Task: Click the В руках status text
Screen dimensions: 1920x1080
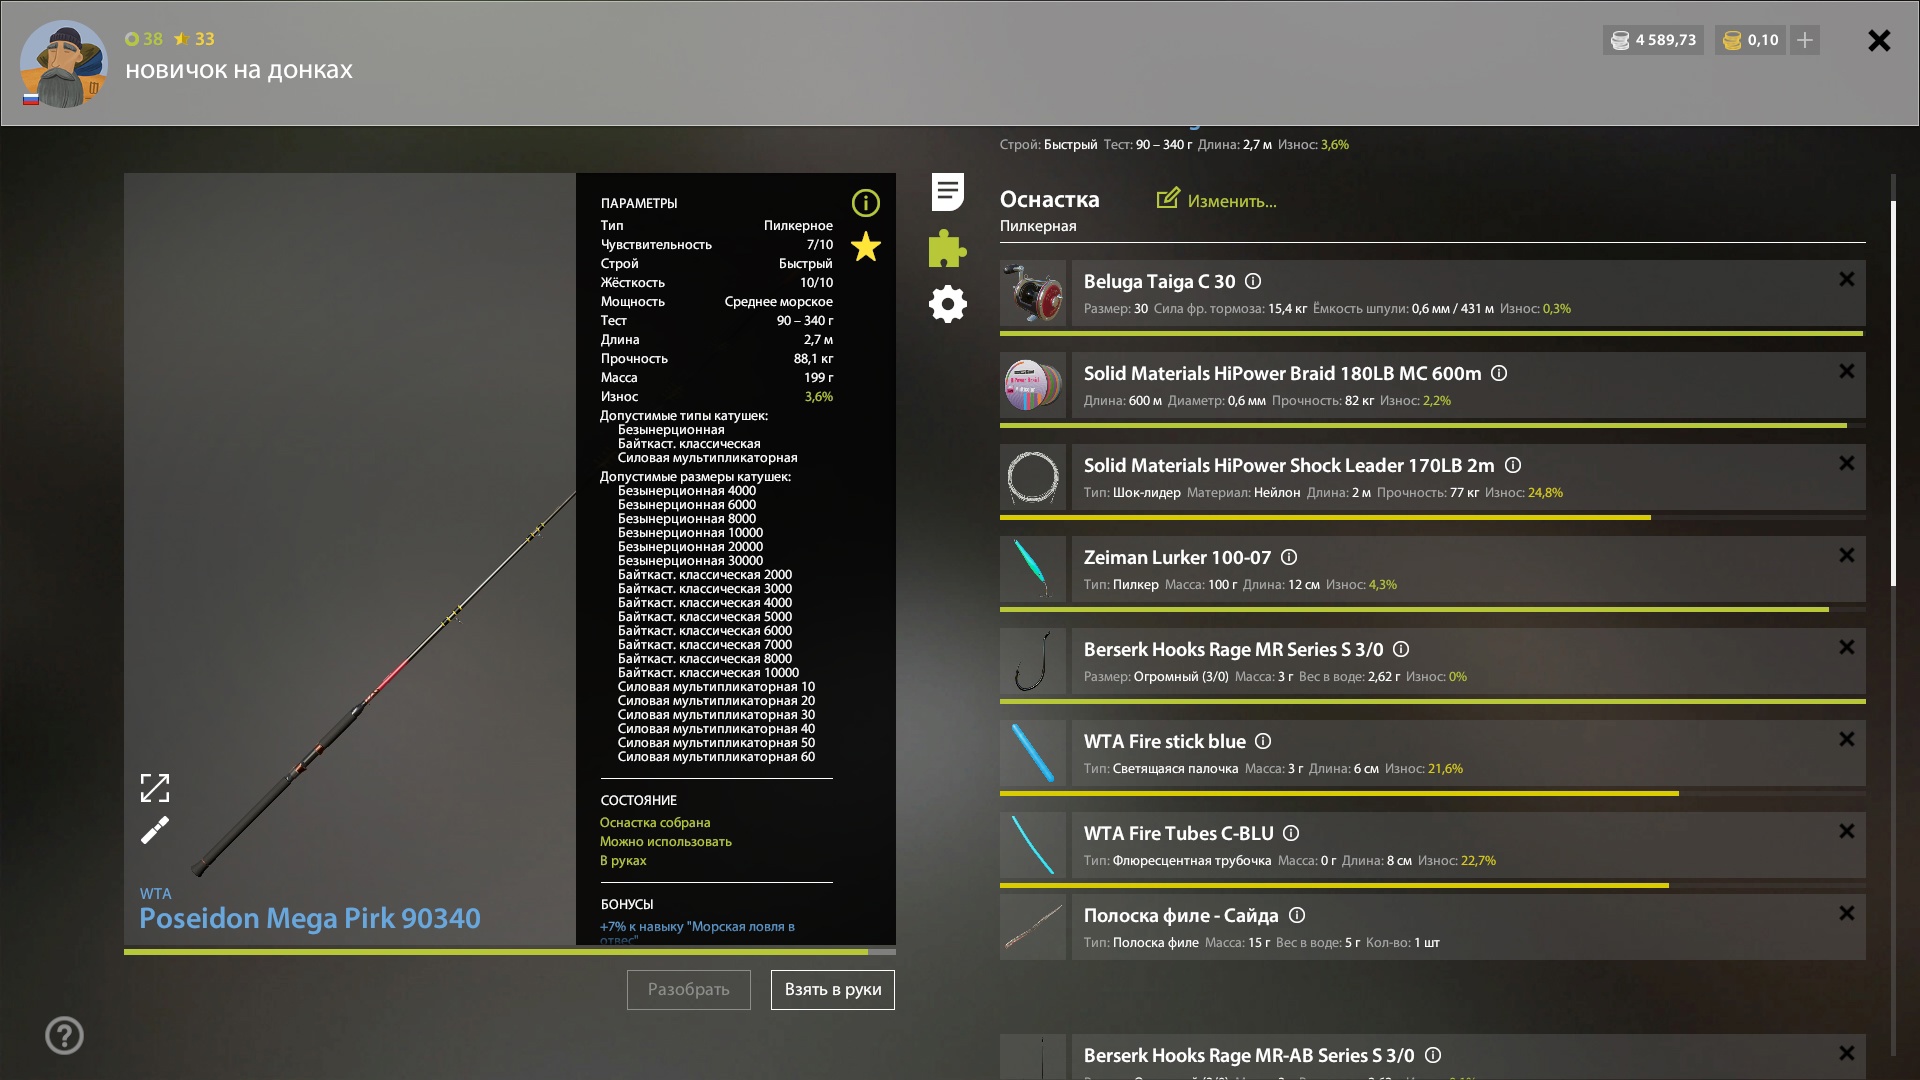Action: click(623, 860)
